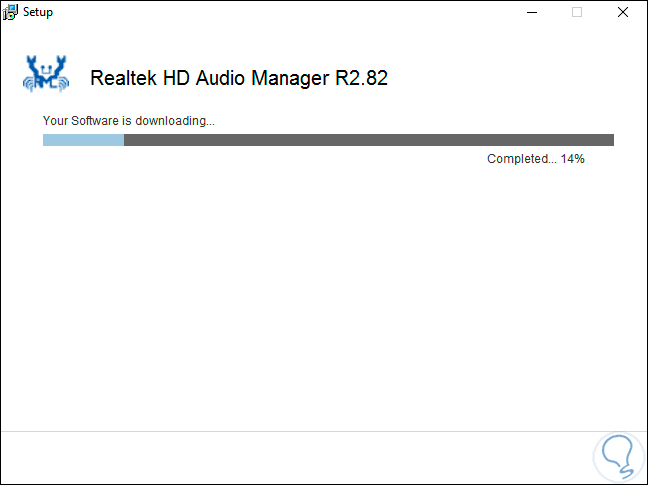
Task: Click the greyed-out maximize button
Action: coord(577,12)
